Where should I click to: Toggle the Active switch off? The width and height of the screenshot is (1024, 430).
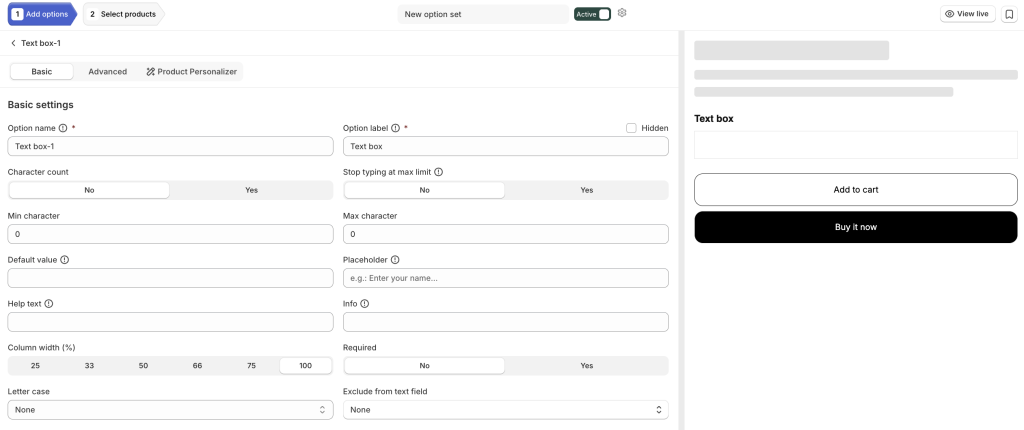[x=592, y=14]
